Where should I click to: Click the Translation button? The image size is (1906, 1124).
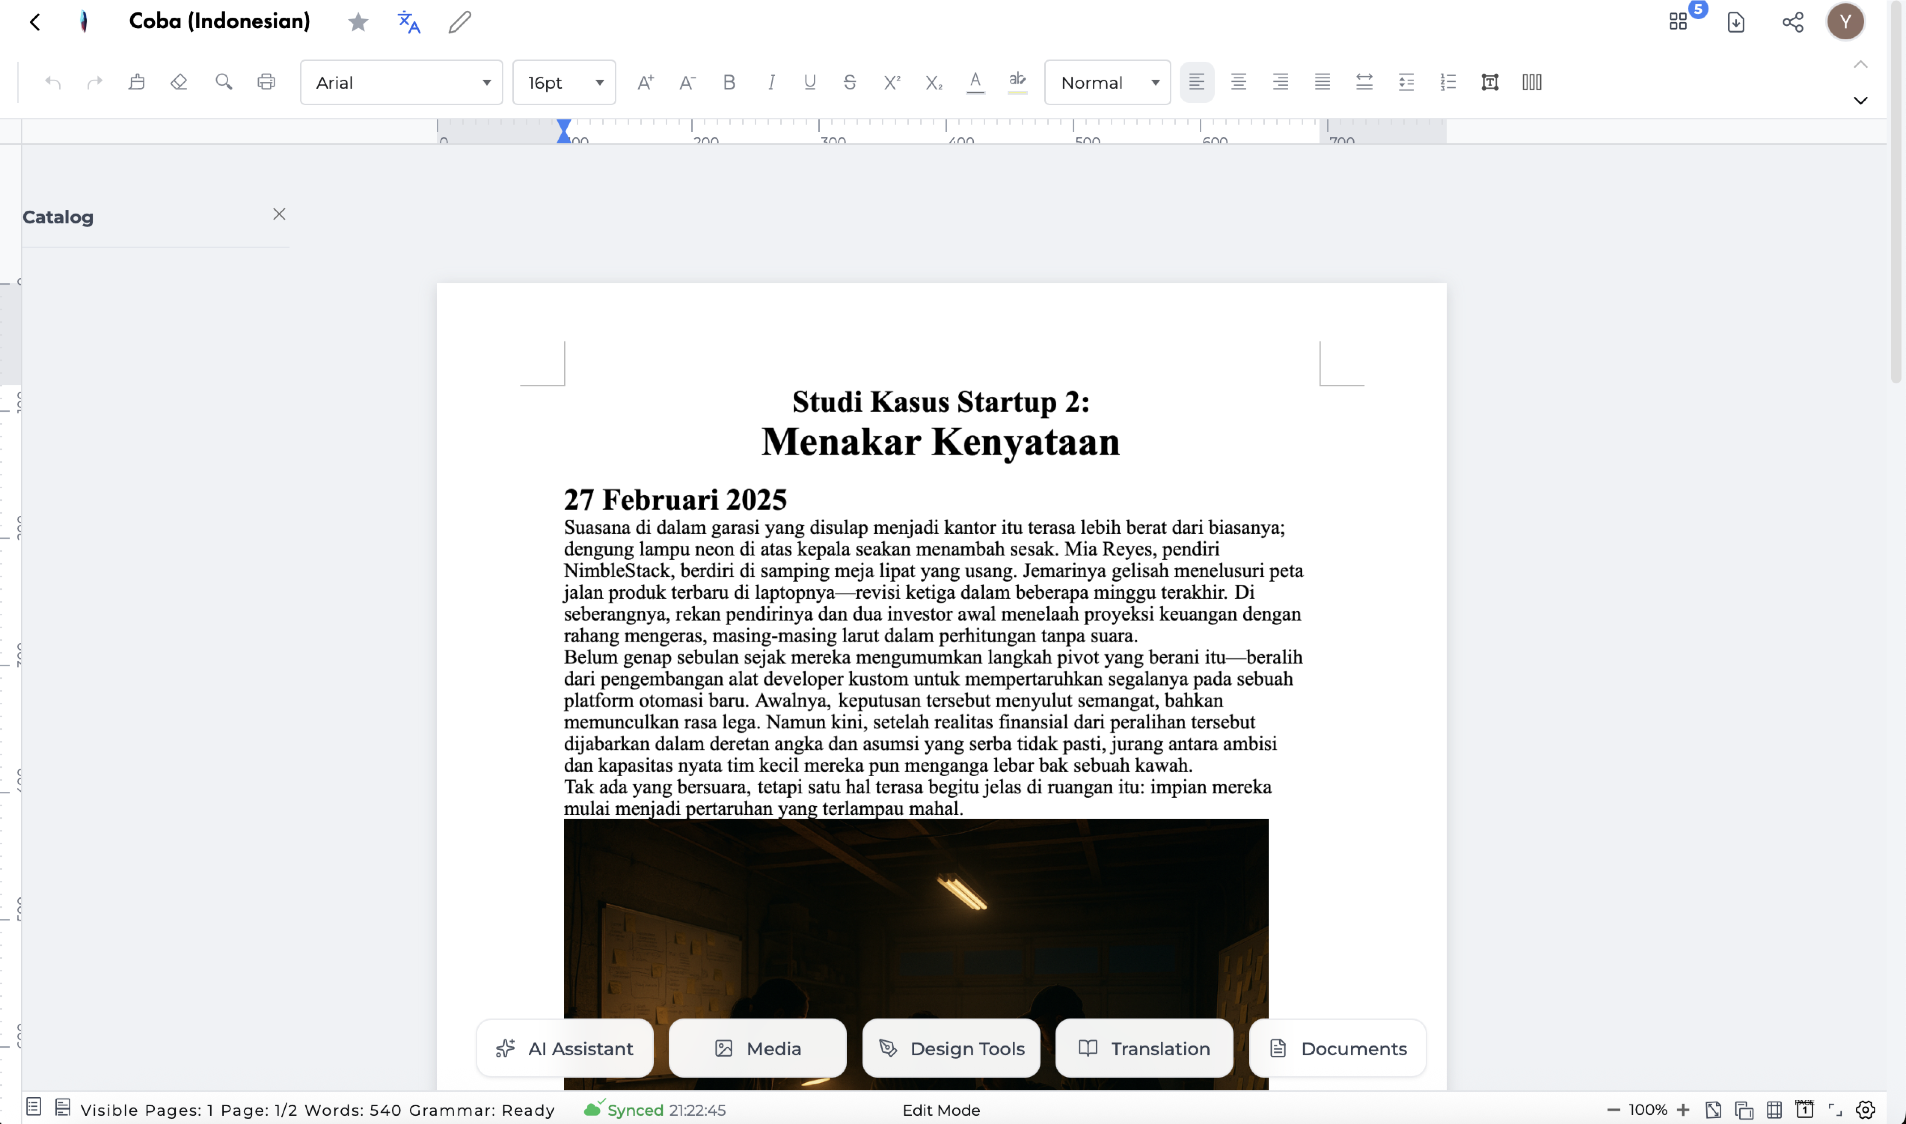click(1144, 1048)
